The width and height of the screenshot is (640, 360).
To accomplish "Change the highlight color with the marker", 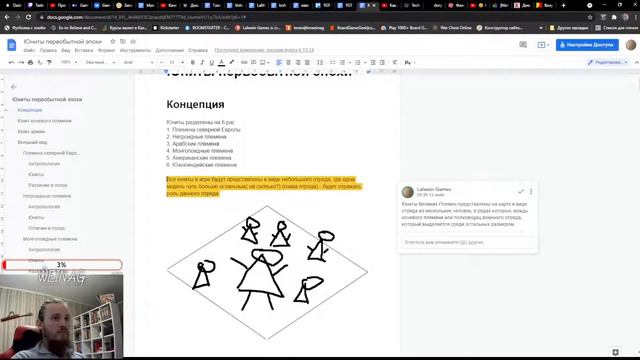I will click(231, 62).
